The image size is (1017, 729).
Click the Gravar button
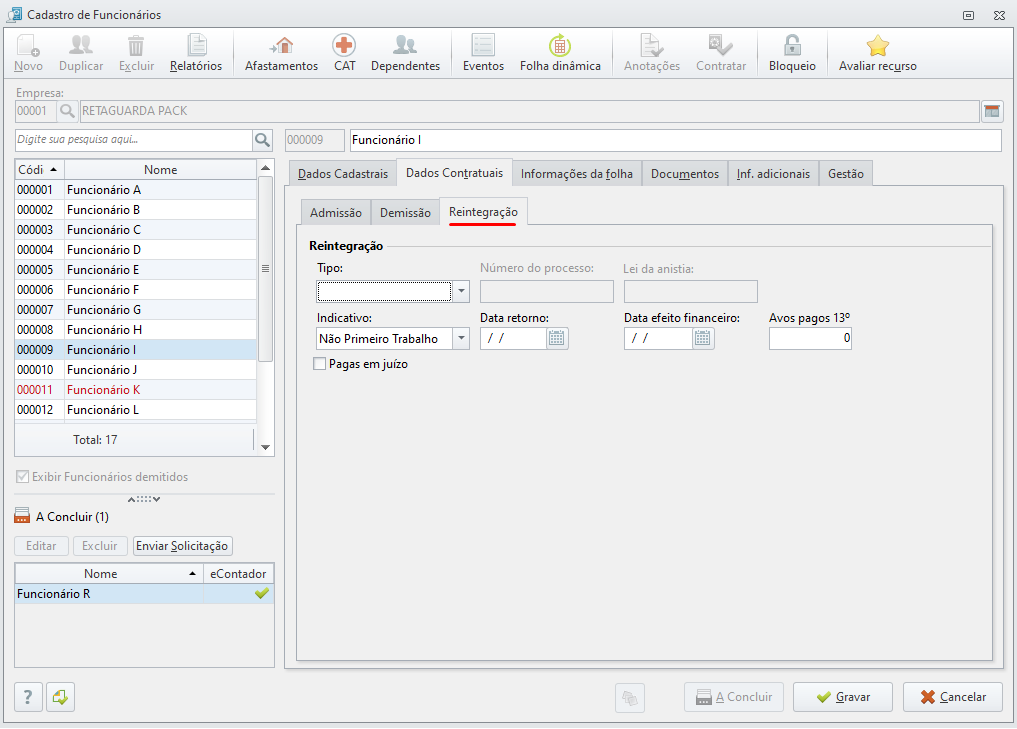point(843,697)
